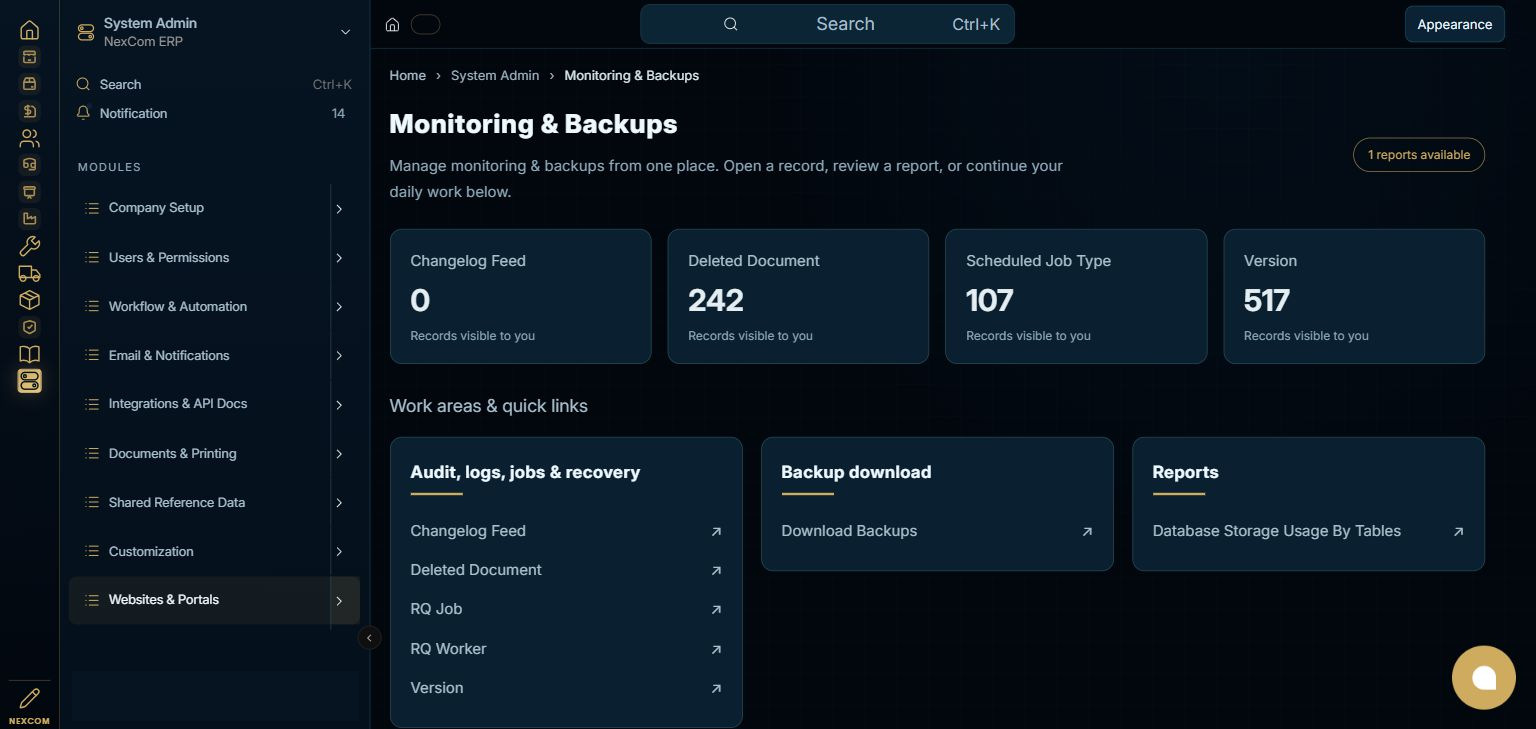Open the RQ Worker arrow icon
The width and height of the screenshot is (1536, 729).
716,650
